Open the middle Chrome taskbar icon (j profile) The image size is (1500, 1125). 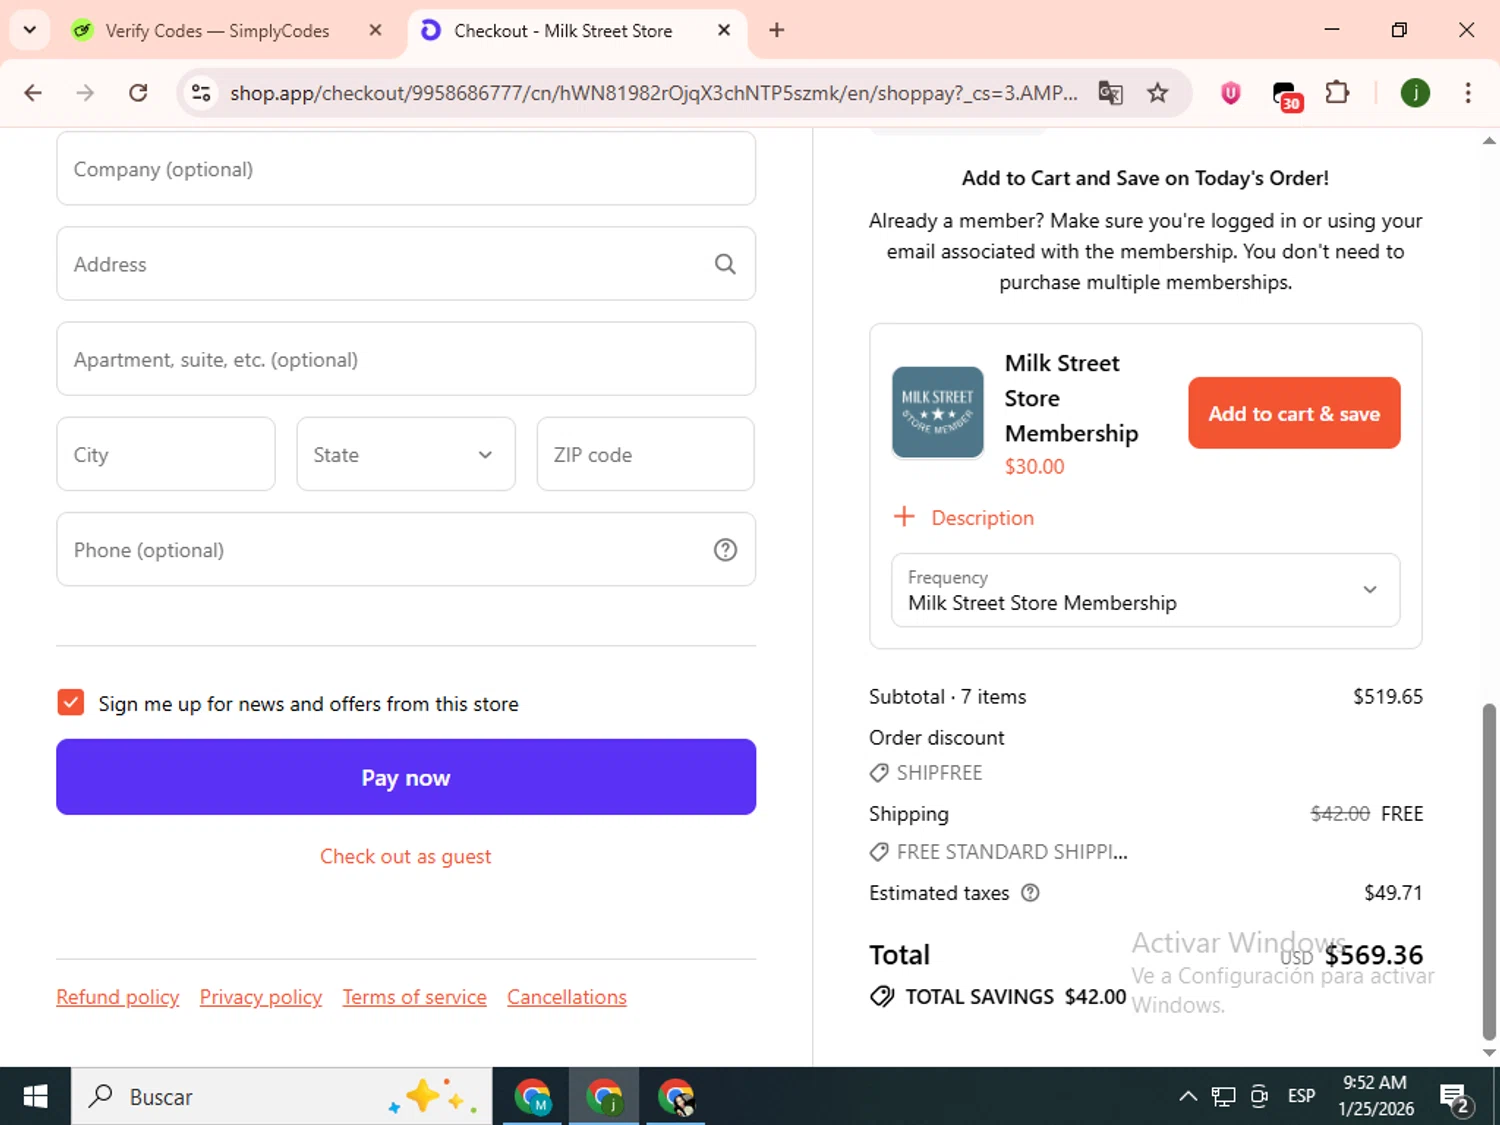click(x=604, y=1097)
